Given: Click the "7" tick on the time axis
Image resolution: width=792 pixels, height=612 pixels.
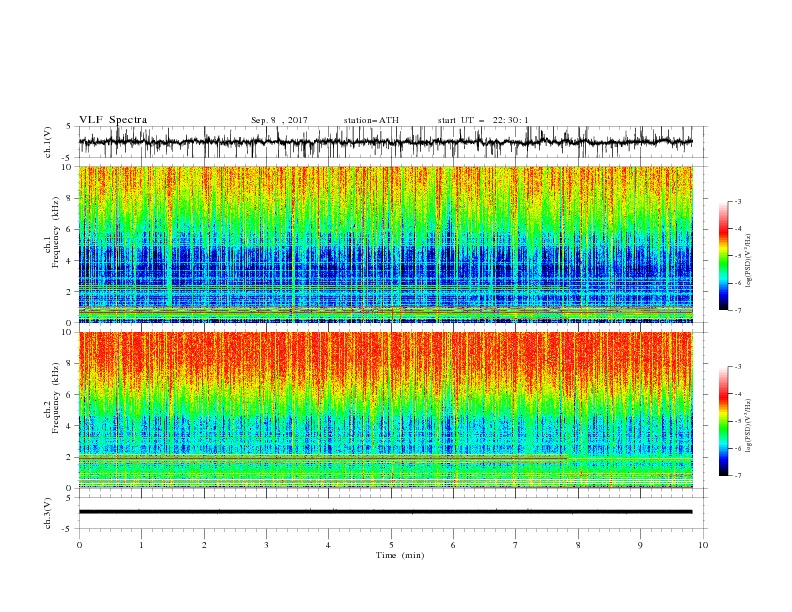Looking at the screenshot, I should tap(516, 545).
